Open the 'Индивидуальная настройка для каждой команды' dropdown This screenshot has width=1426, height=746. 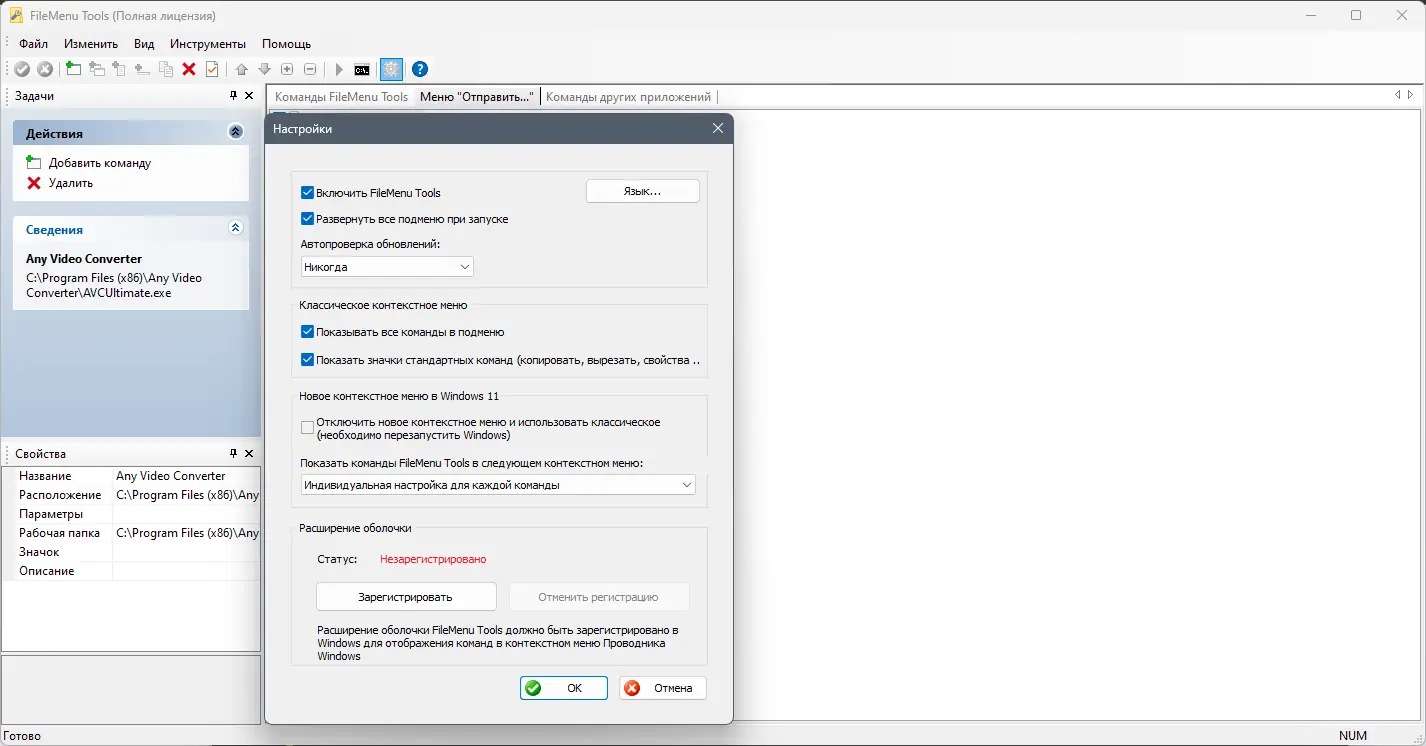coord(498,485)
